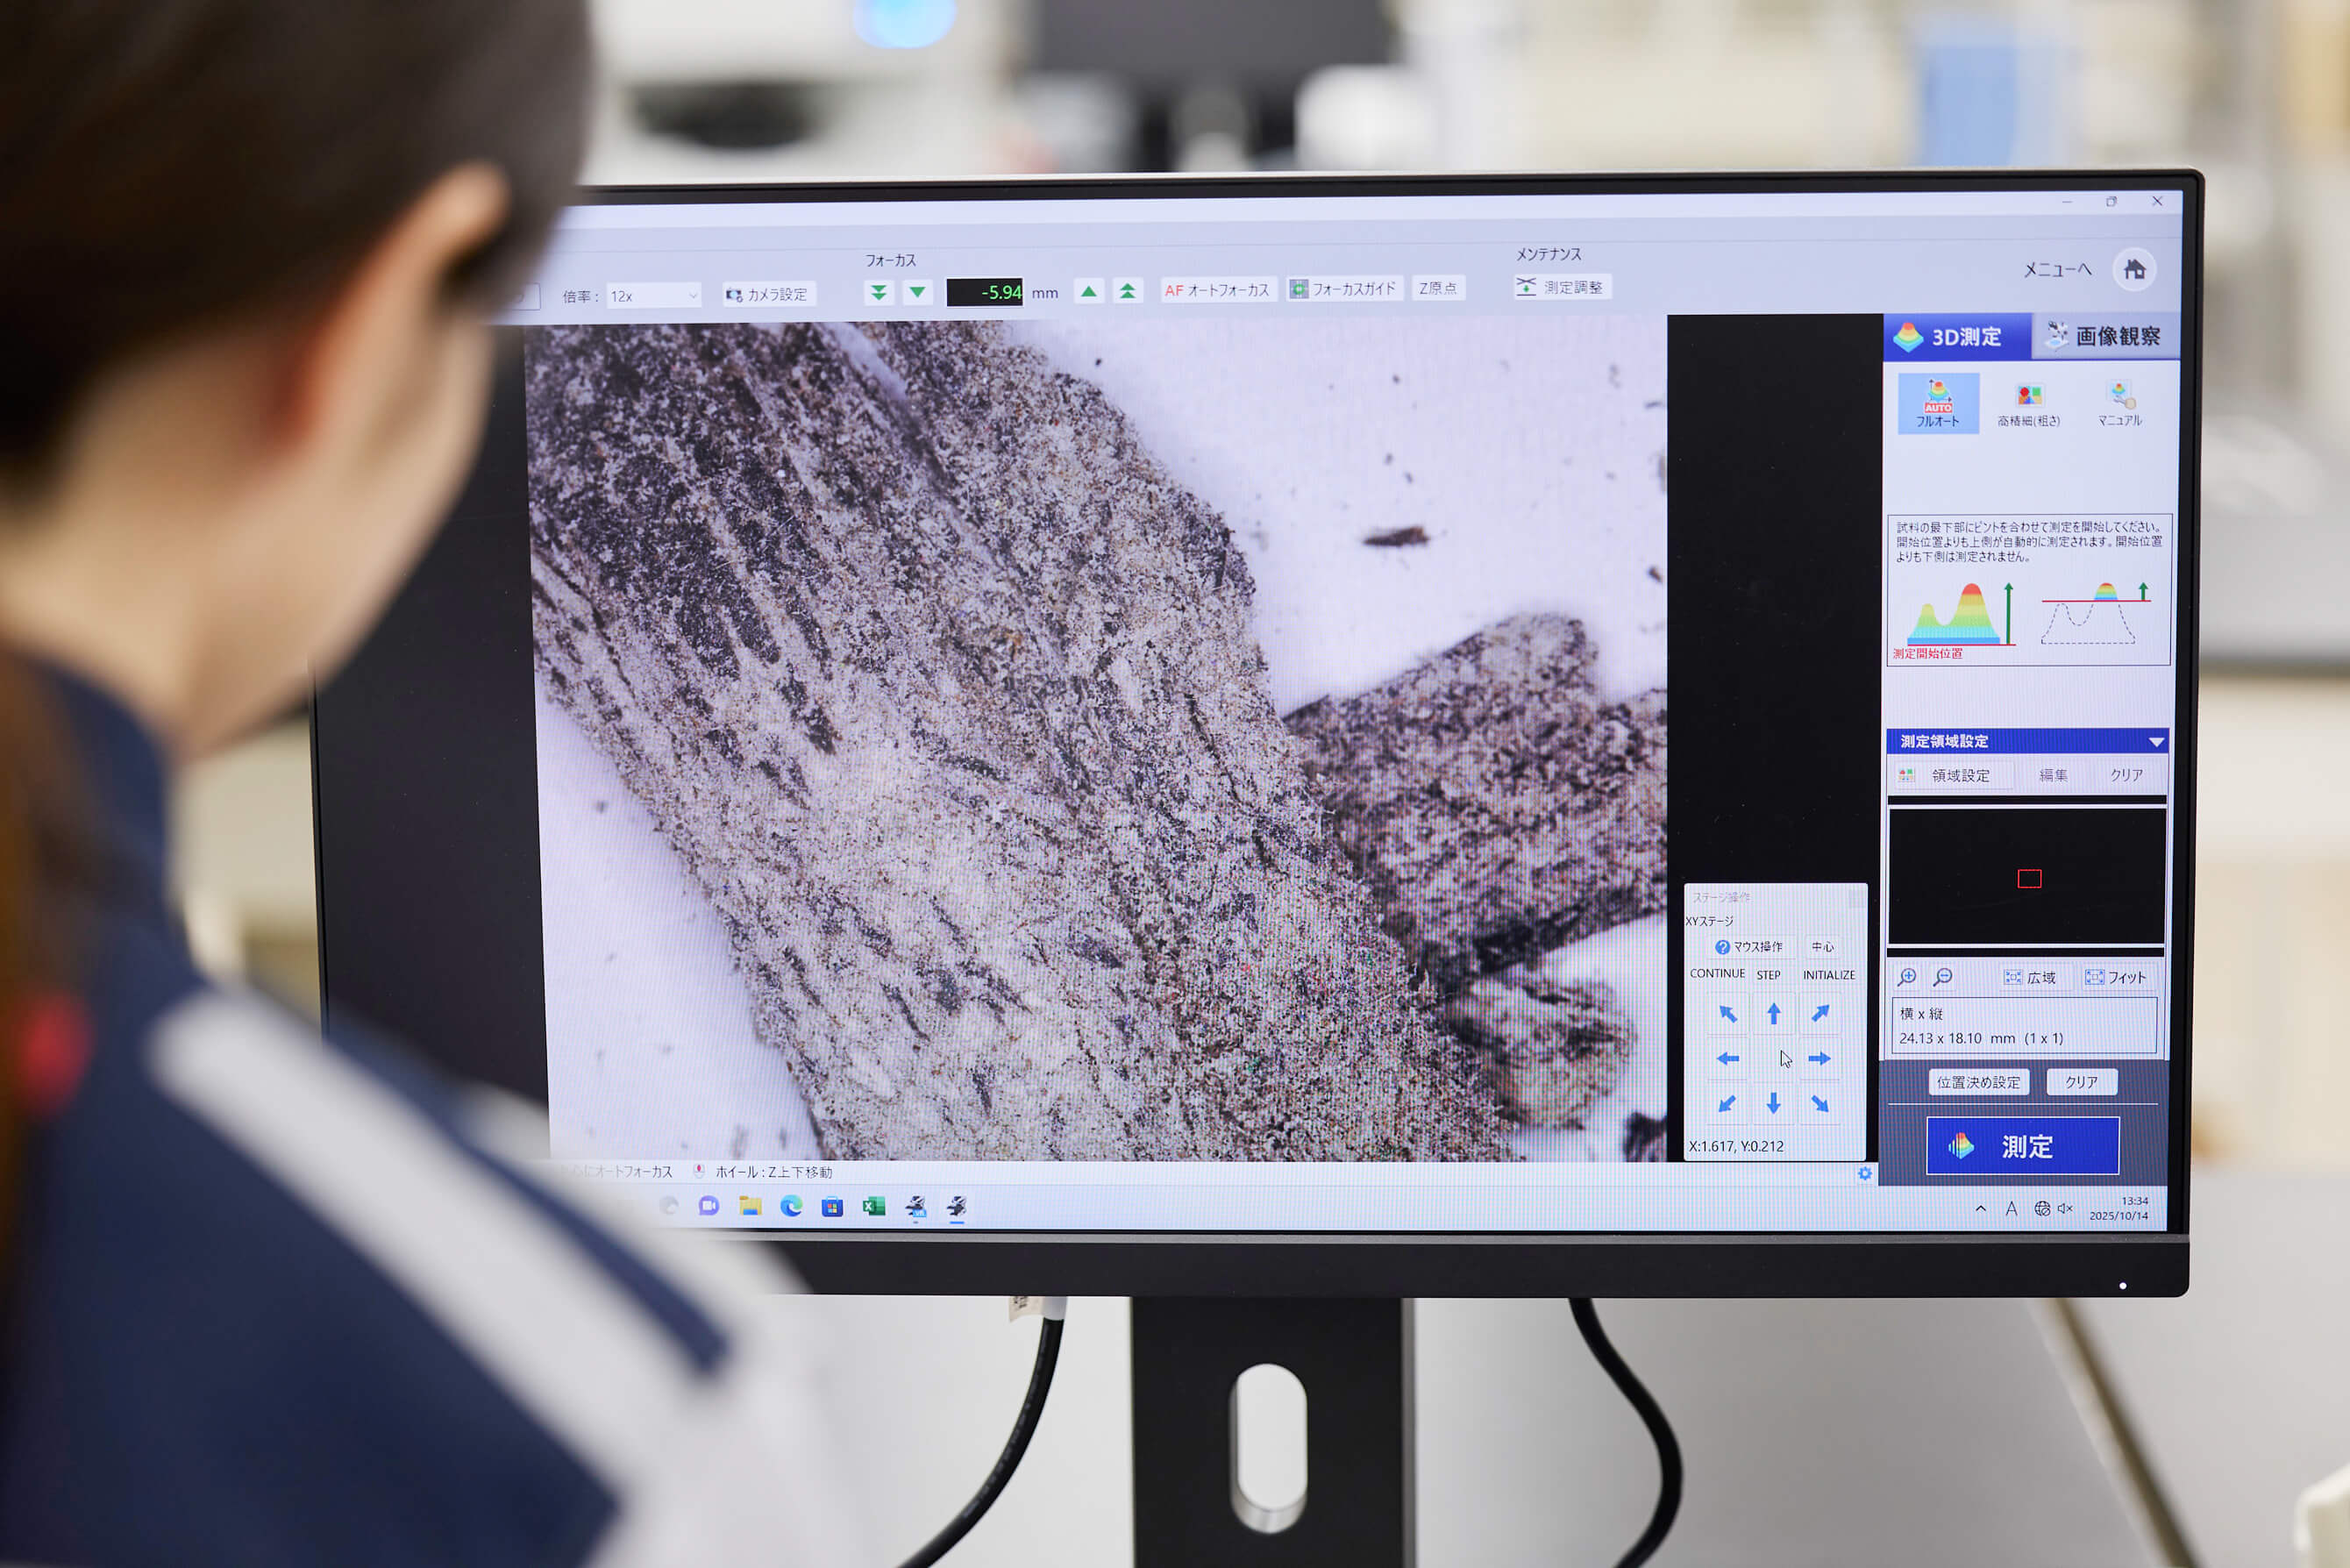Switch to the 画像観察 tab
Screen dimensions: 2350x1568
point(2104,337)
